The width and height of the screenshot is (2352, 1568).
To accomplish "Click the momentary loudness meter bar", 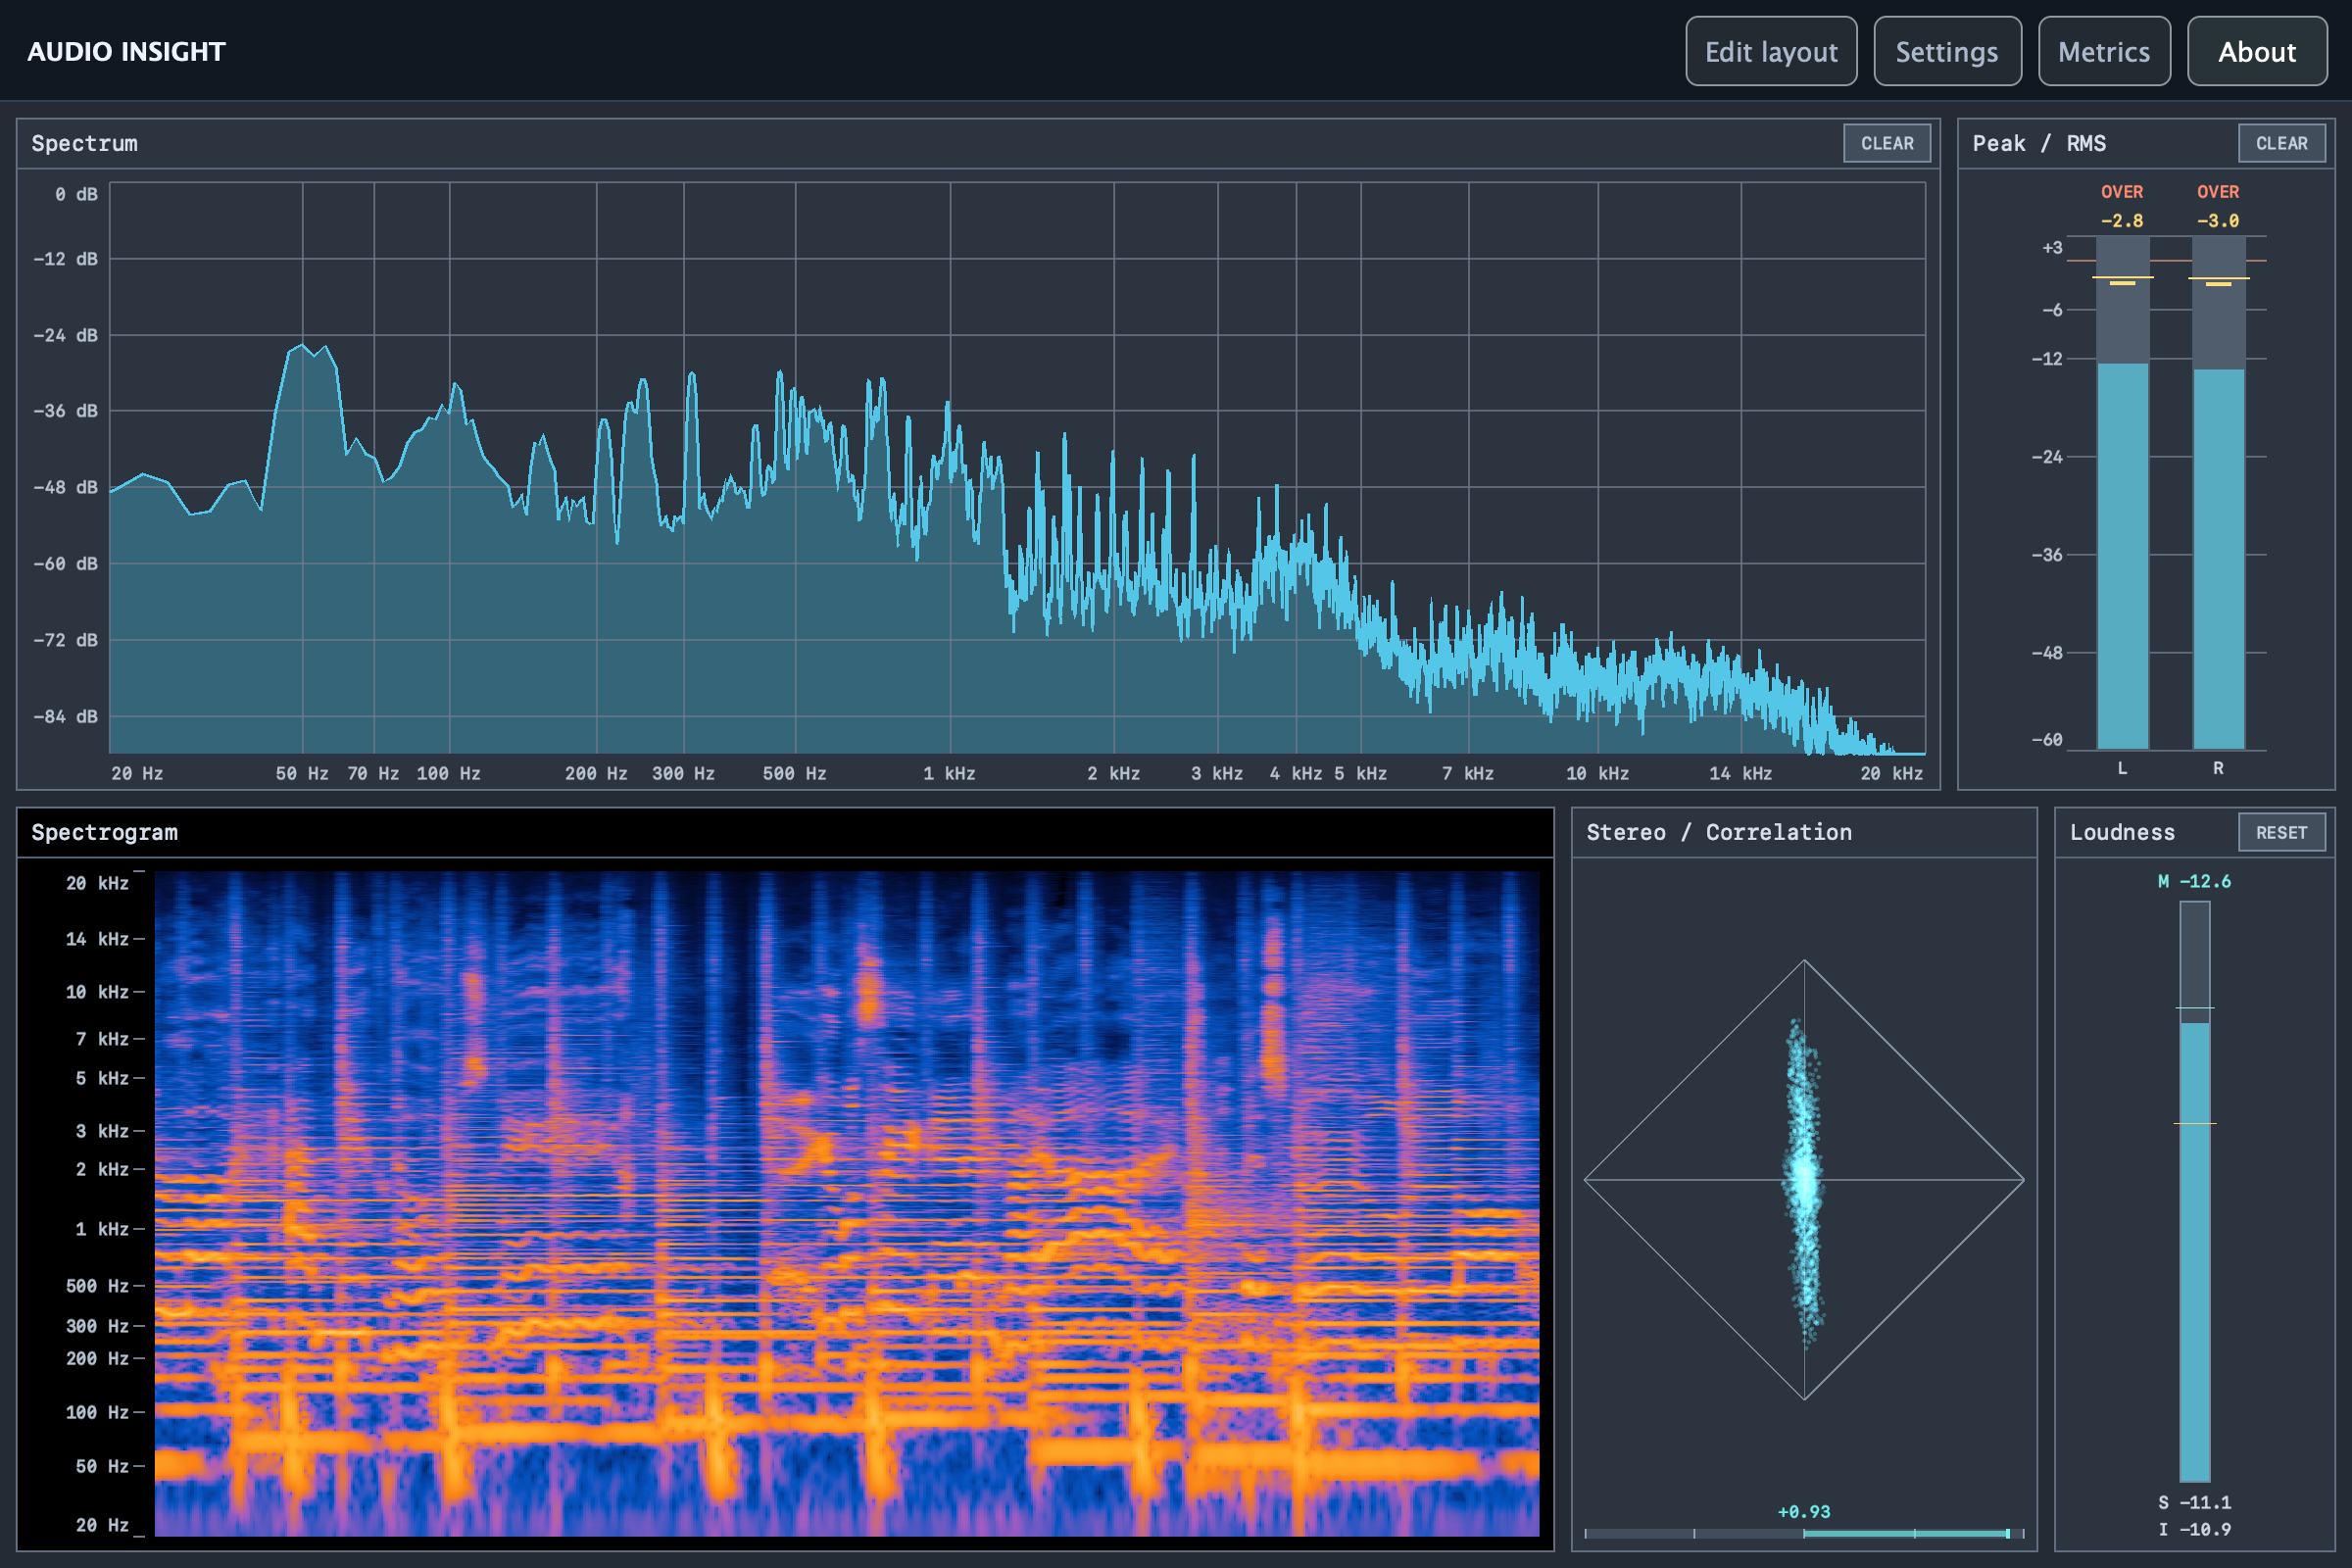I will coord(2194,1191).
